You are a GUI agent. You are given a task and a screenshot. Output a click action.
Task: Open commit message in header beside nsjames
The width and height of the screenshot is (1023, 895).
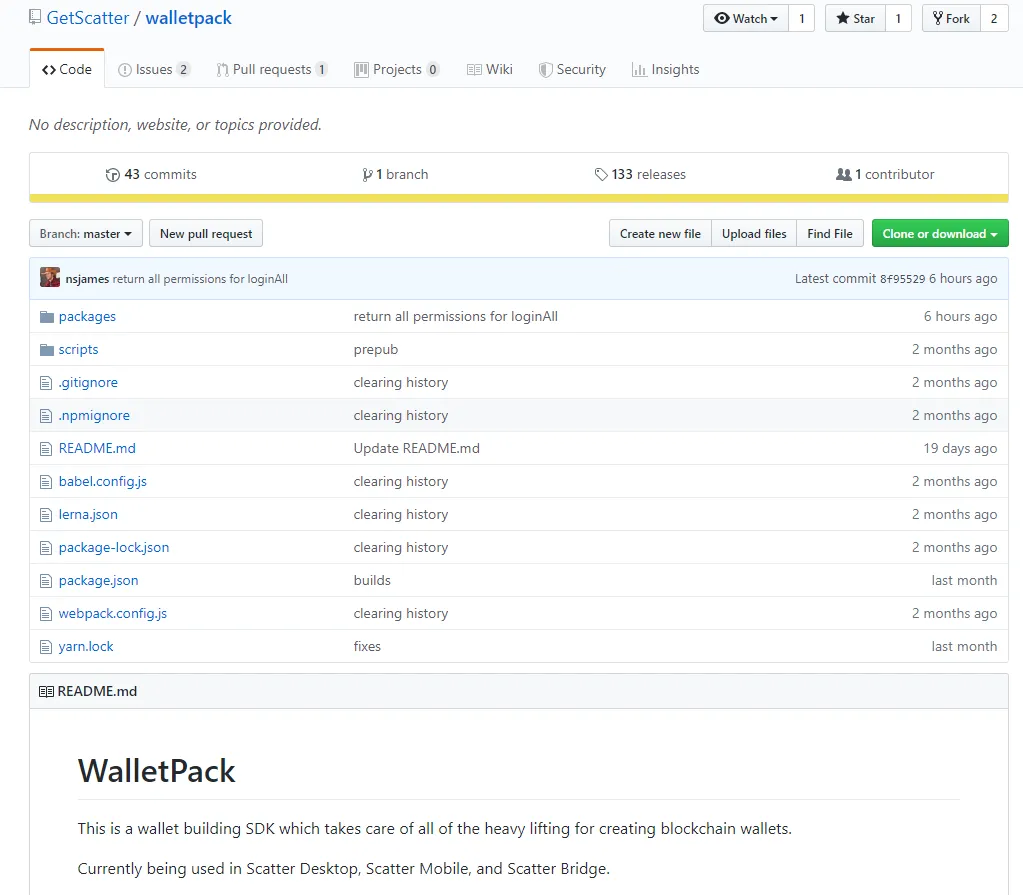(x=200, y=279)
